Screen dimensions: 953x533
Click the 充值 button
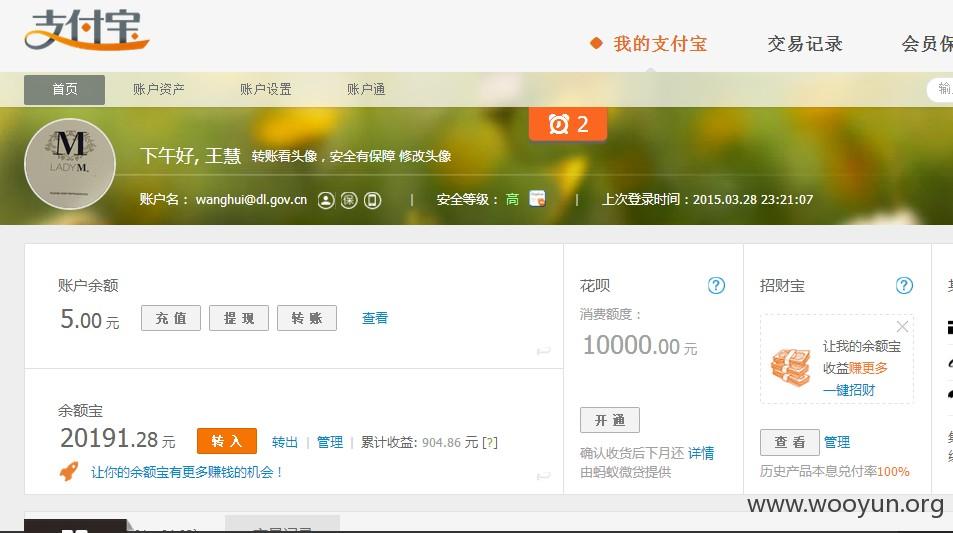(171, 318)
